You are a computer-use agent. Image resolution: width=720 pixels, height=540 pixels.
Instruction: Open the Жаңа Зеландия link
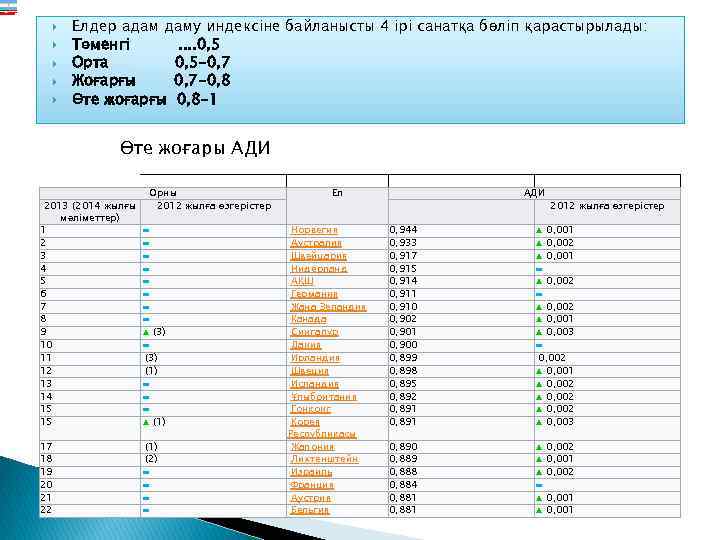(x=328, y=307)
